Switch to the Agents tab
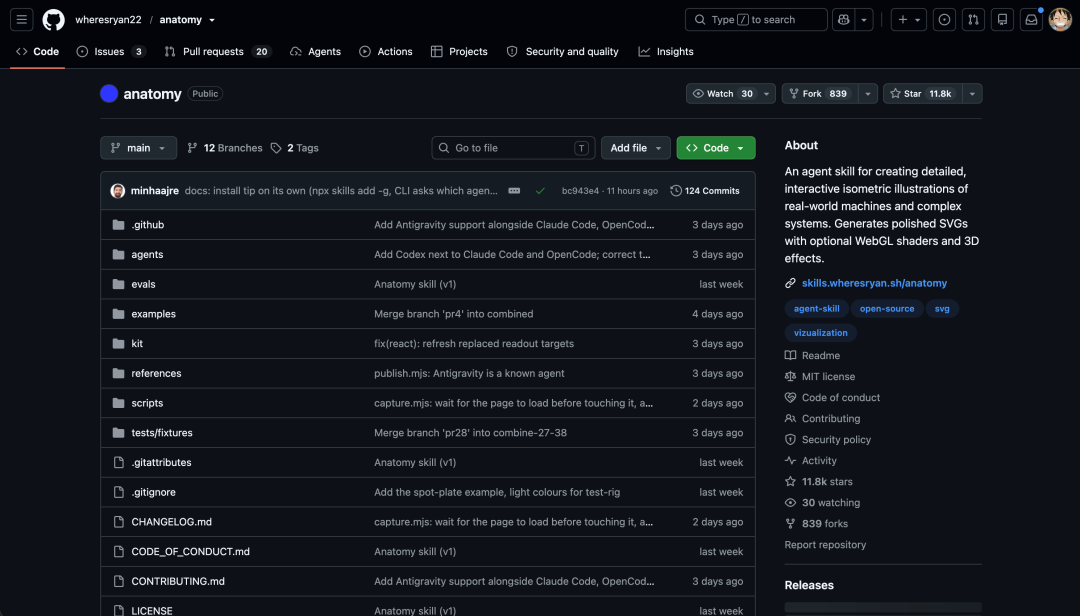The width and height of the screenshot is (1080, 616). tap(315, 52)
